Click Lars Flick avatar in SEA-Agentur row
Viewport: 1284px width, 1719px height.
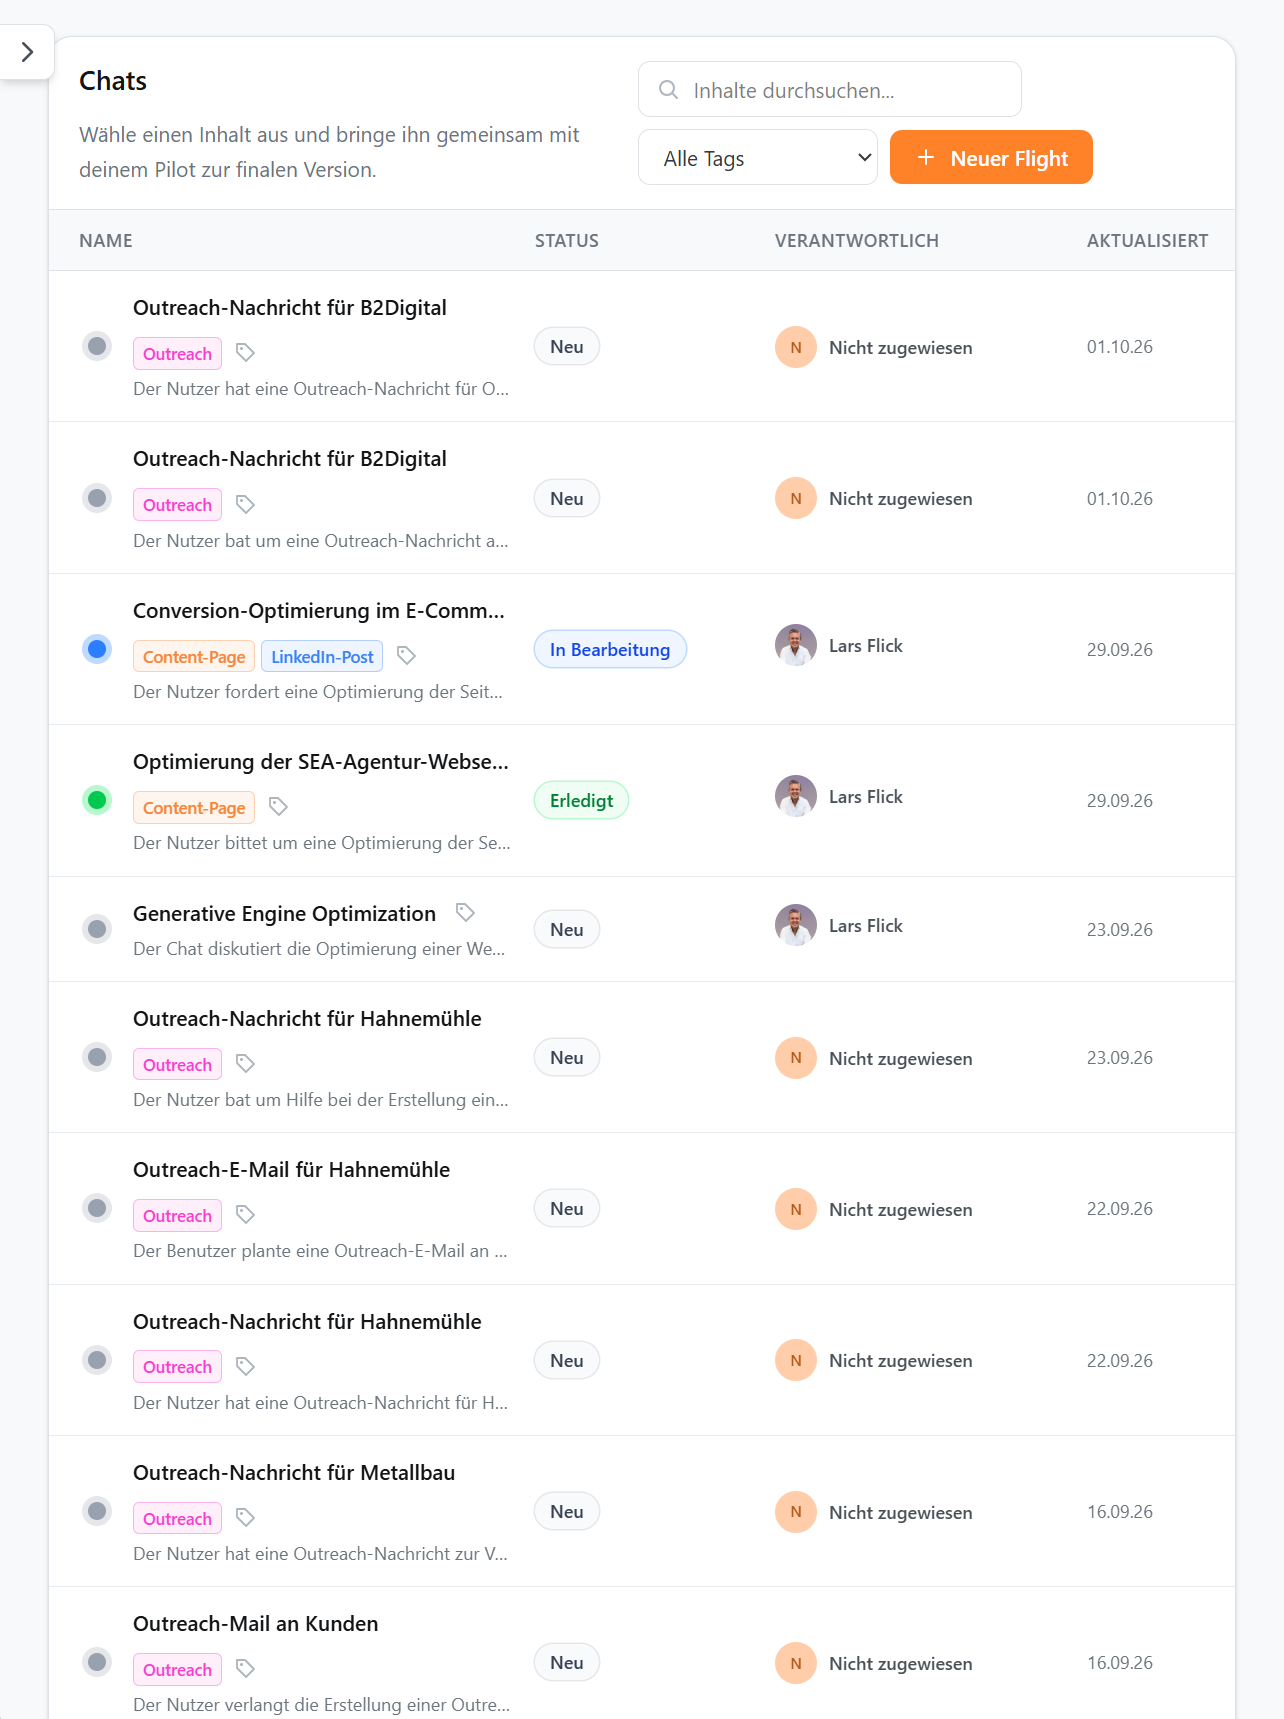click(796, 797)
